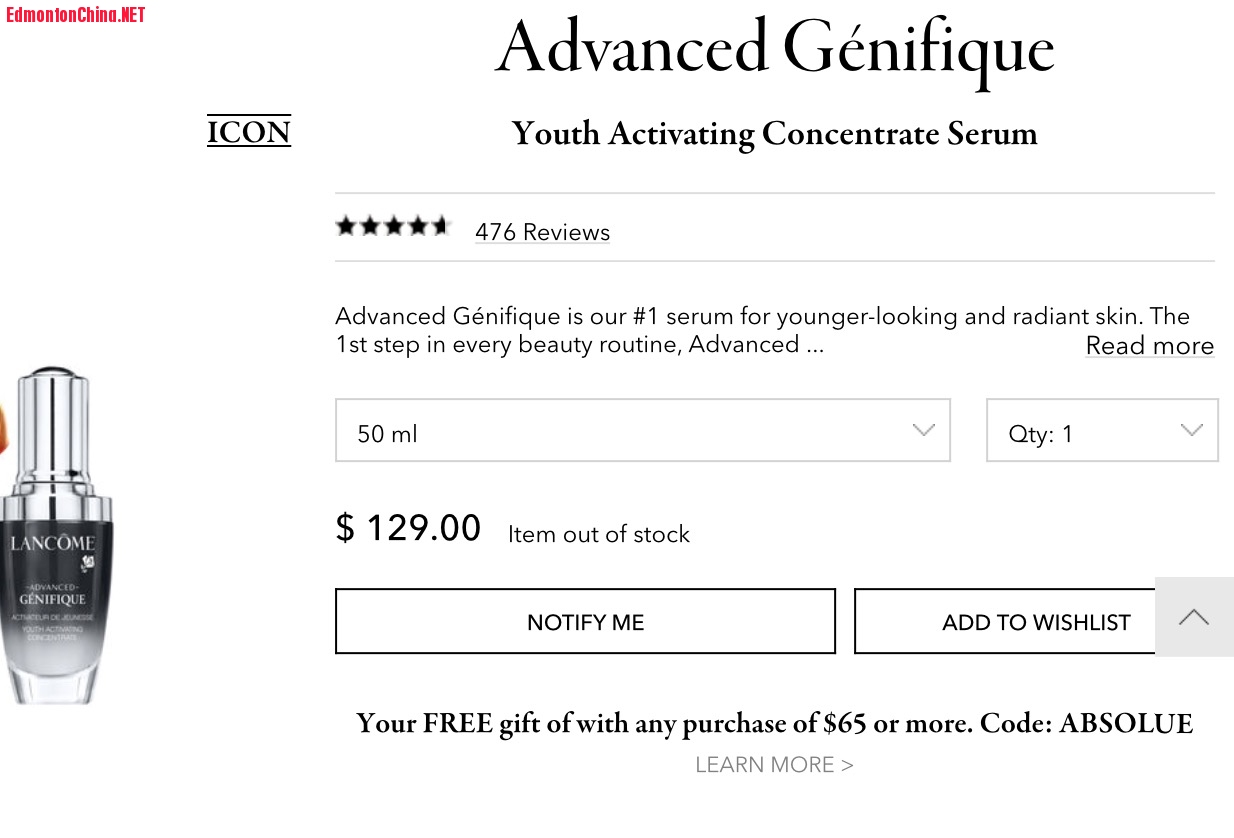1234x838 pixels.
Task: Click the EdmontonChina.NET watermark logo
Action: (76, 15)
